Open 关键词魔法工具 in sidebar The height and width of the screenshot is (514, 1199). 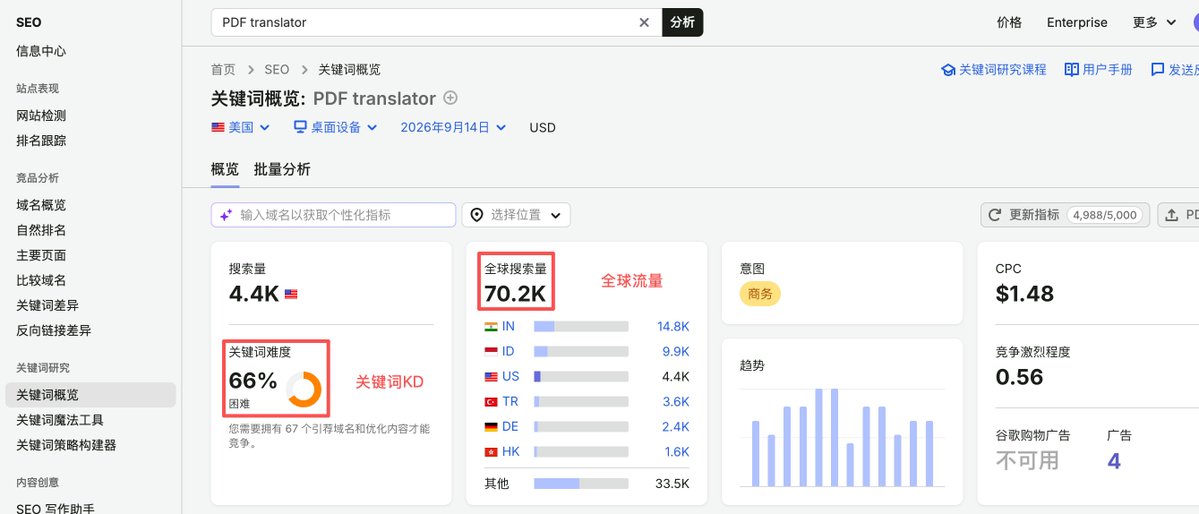60,420
